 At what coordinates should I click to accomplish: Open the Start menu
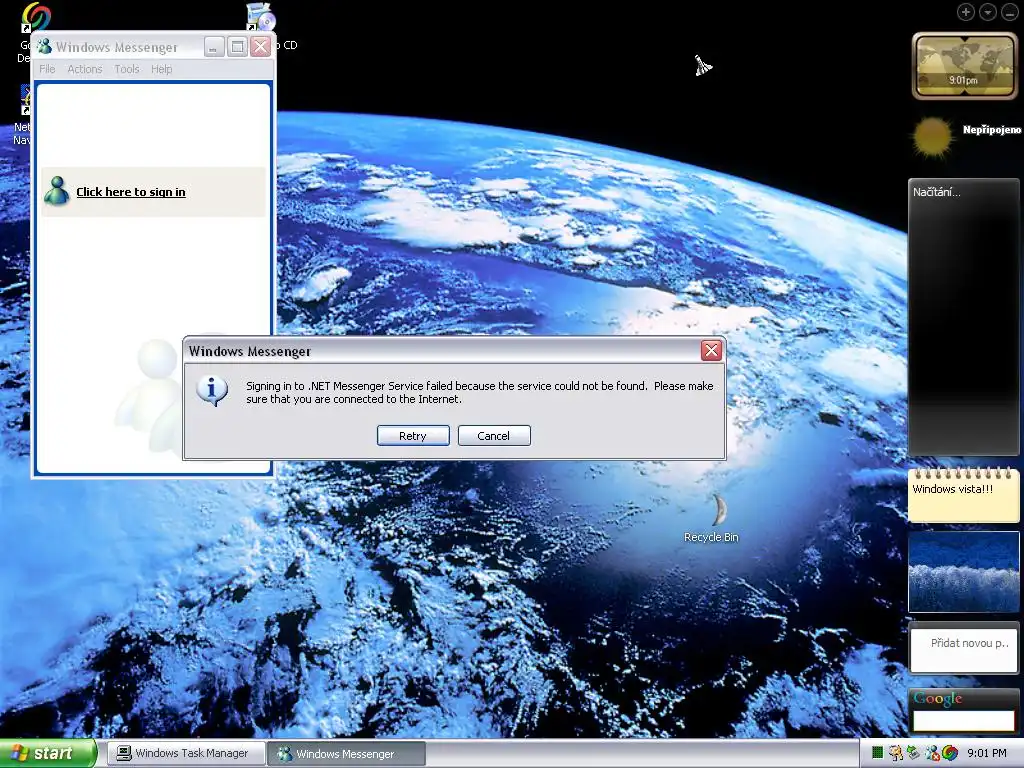pyautogui.click(x=48, y=754)
